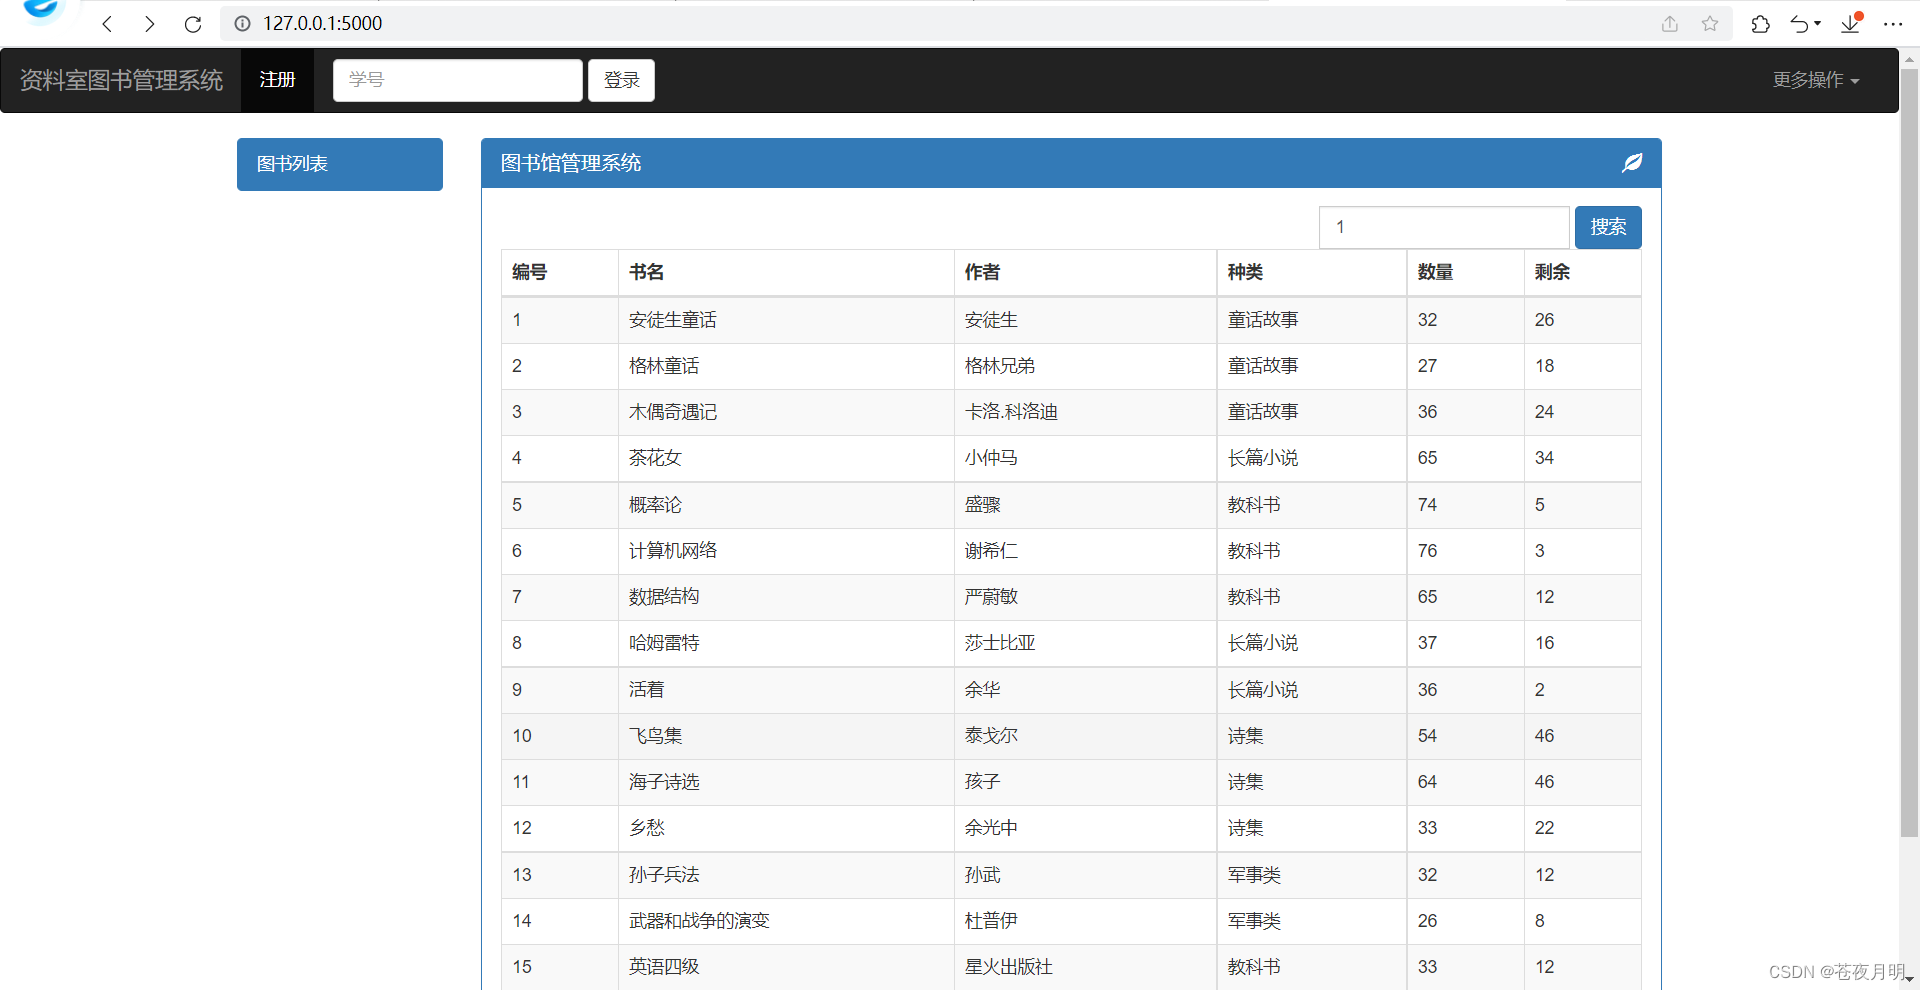The height and width of the screenshot is (990, 1920).
Task: Click the scrollbar up arrow
Action: coord(1909,59)
